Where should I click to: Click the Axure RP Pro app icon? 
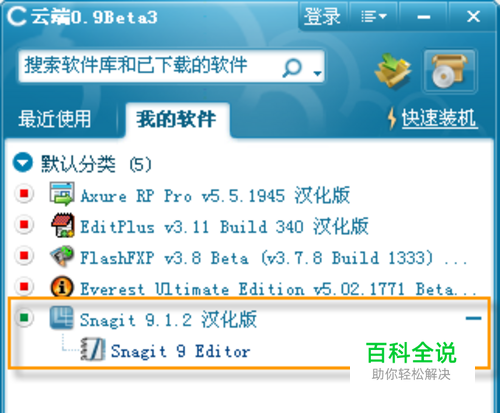click(x=61, y=194)
